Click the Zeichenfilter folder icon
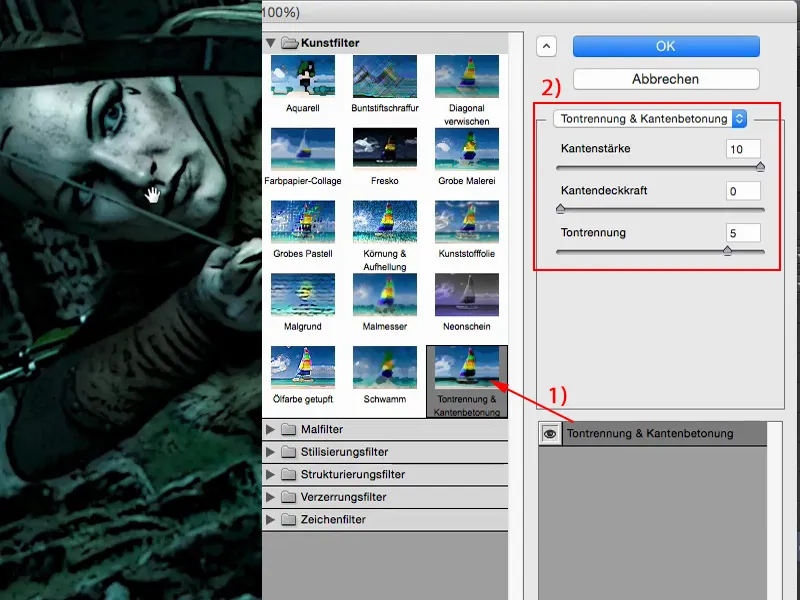 [289, 519]
